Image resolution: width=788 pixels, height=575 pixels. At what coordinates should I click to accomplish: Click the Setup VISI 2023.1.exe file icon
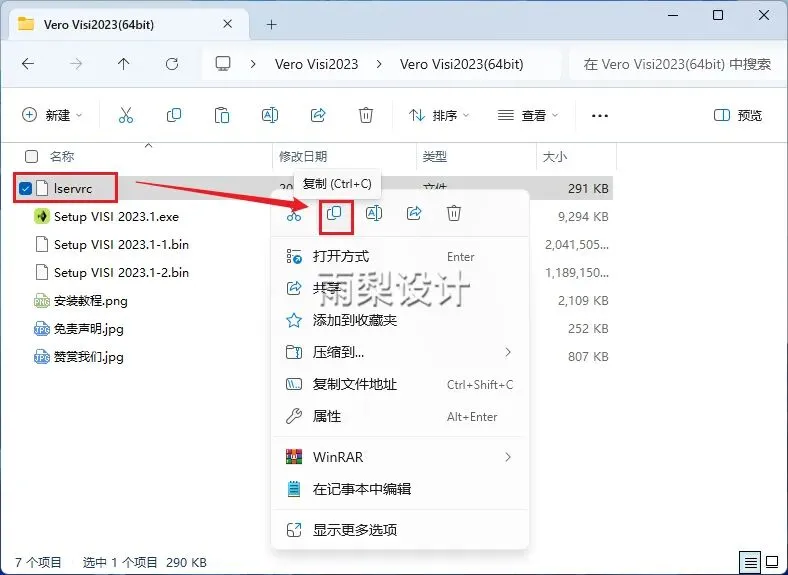click(42, 216)
